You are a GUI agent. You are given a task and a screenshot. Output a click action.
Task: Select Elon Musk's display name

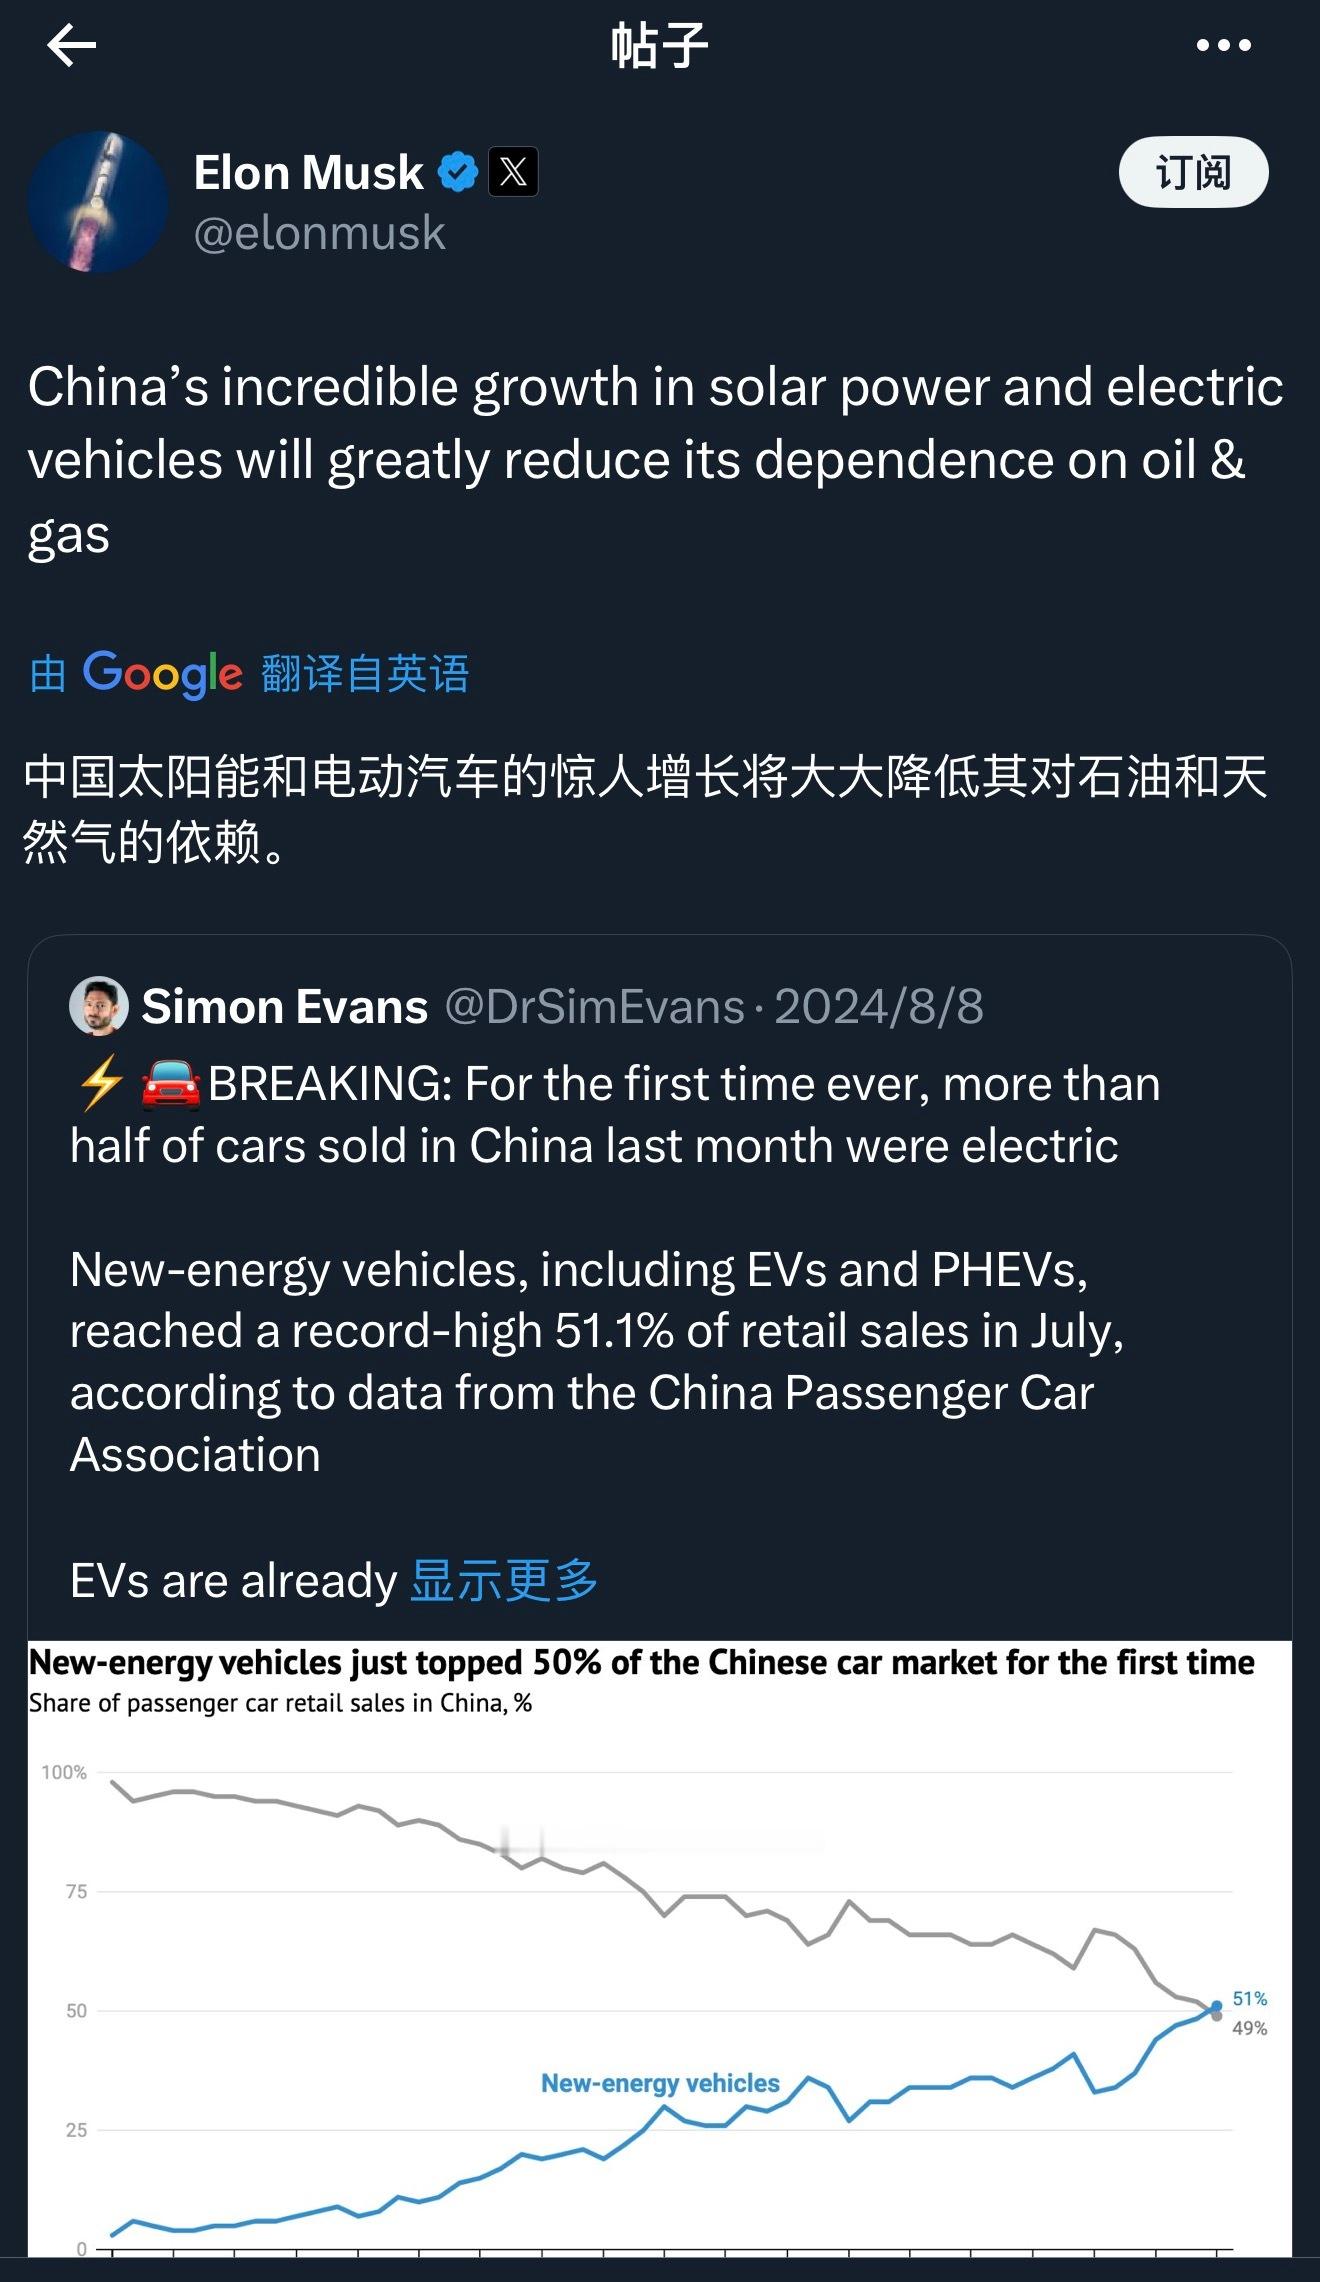coord(306,170)
